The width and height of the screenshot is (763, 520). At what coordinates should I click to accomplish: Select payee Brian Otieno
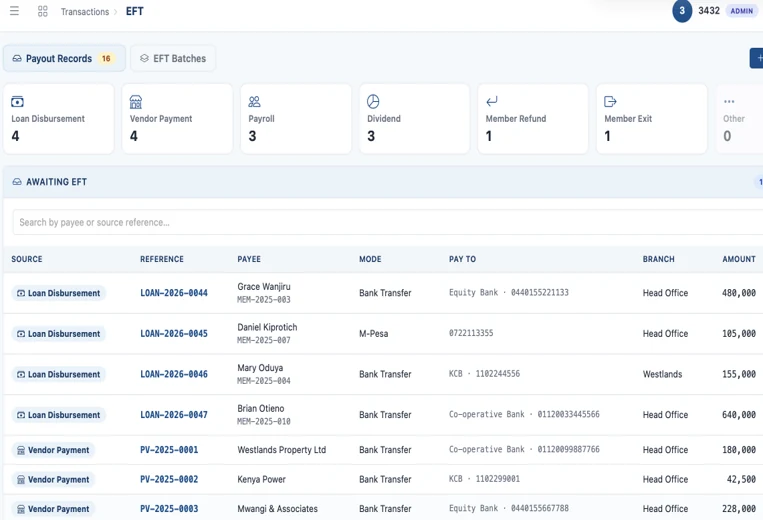pyautogui.click(x=261, y=409)
